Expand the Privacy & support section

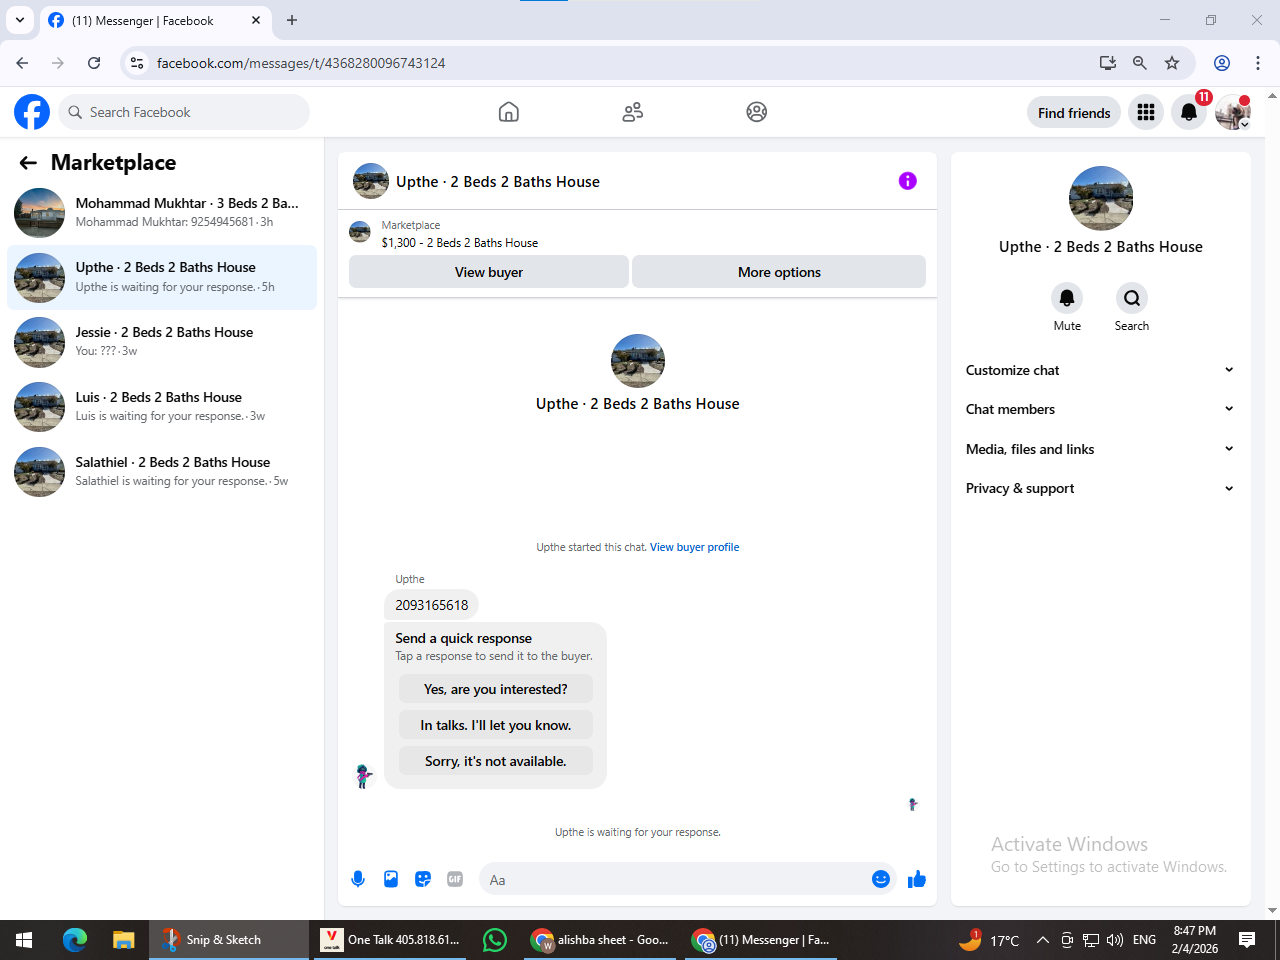click(1100, 488)
